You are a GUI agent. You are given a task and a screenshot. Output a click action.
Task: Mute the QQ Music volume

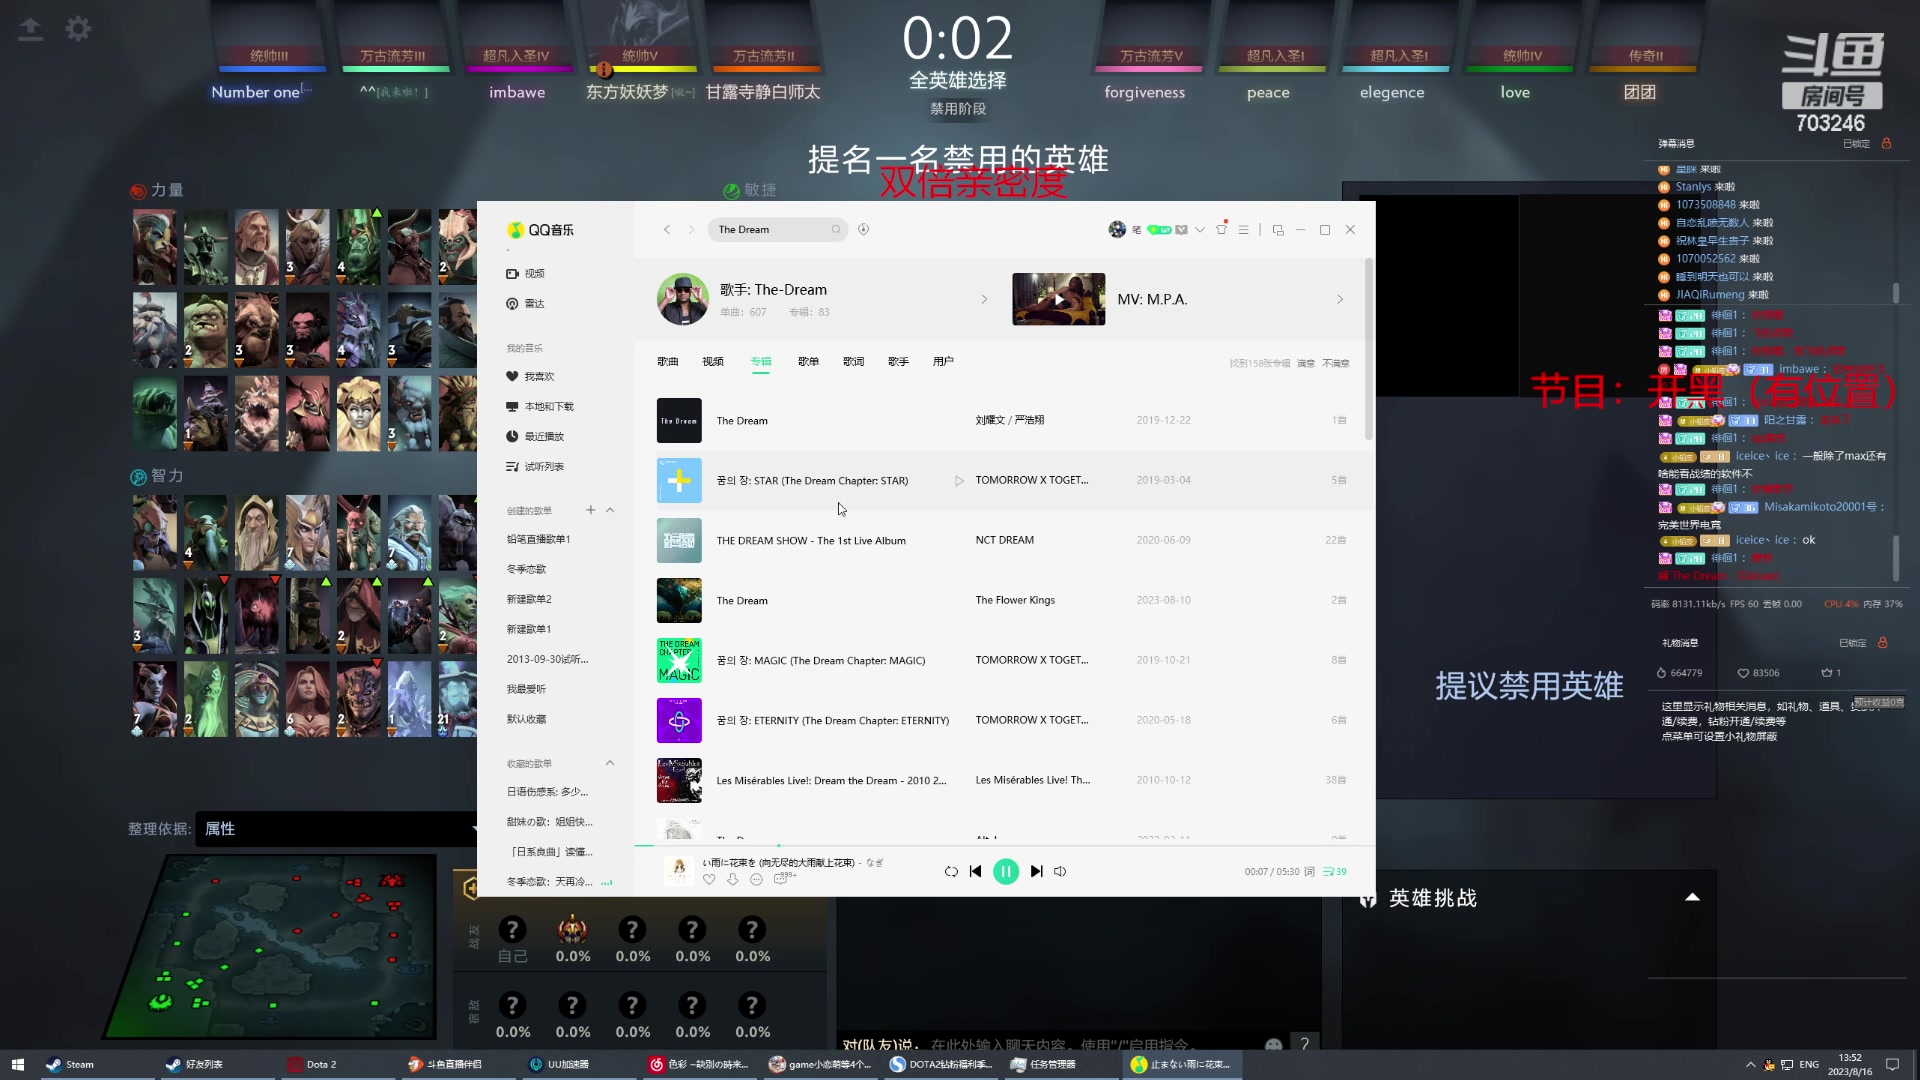(1060, 871)
